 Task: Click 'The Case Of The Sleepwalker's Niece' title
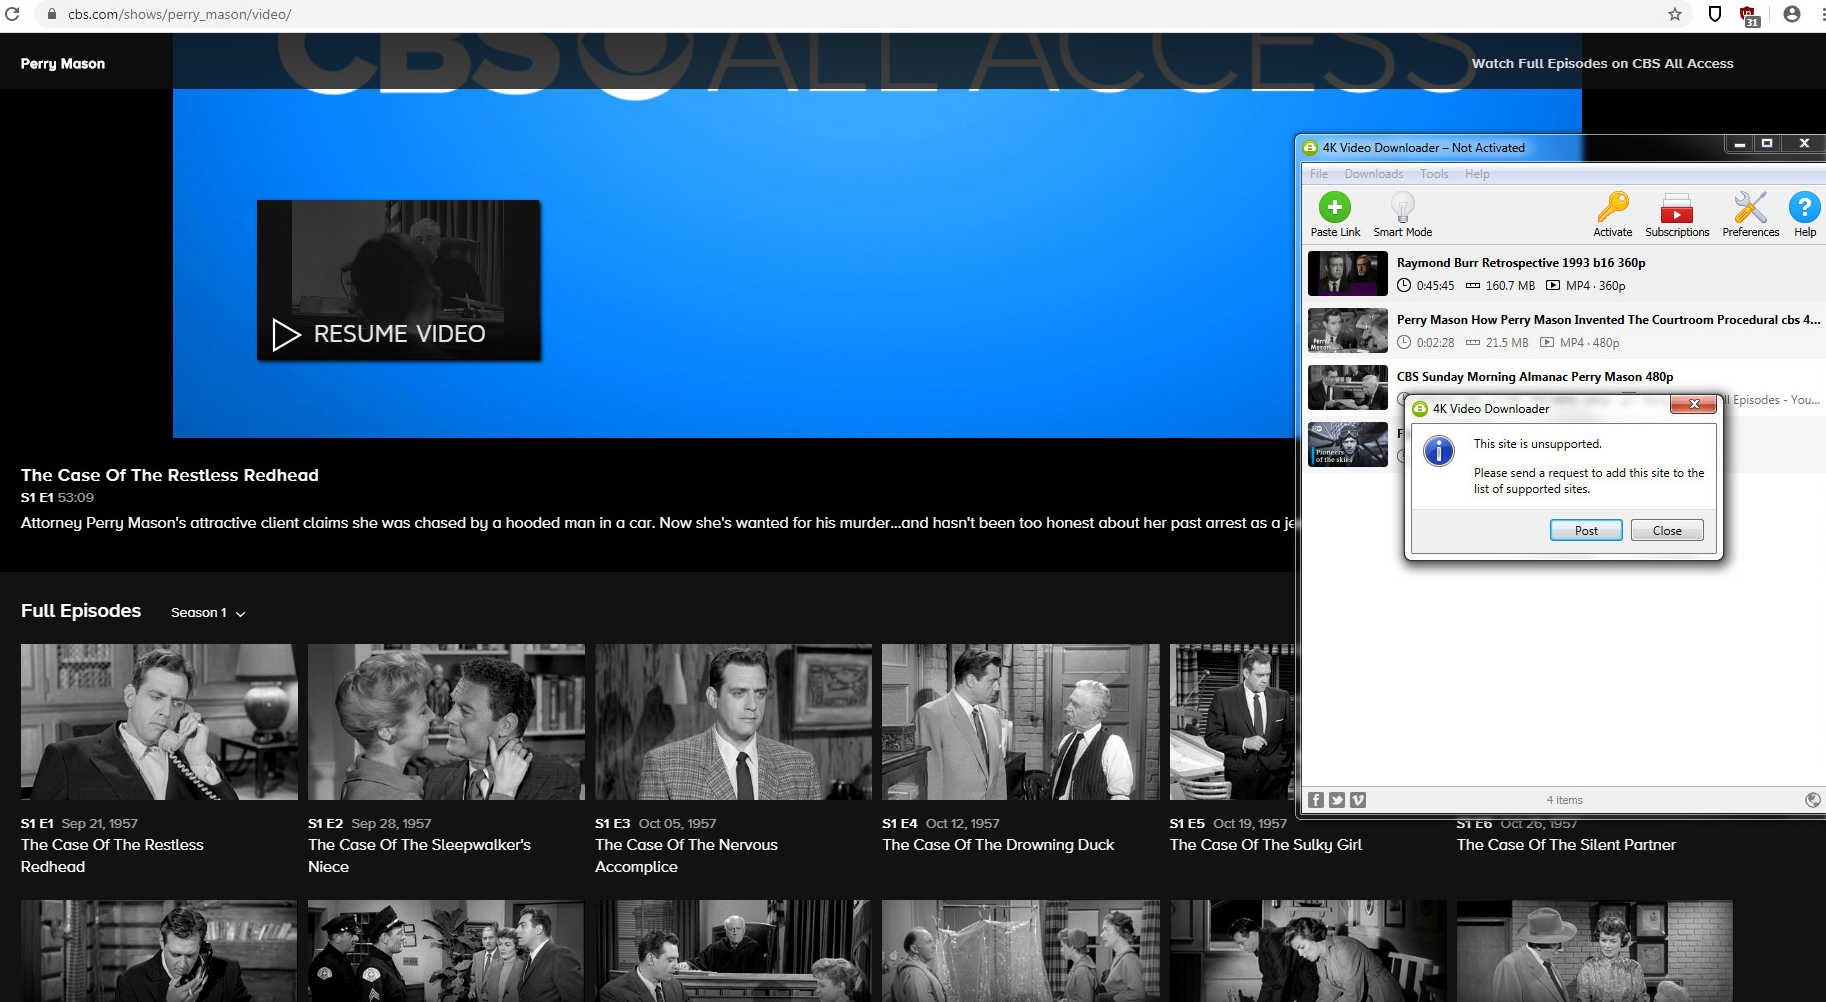[x=419, y=856]
